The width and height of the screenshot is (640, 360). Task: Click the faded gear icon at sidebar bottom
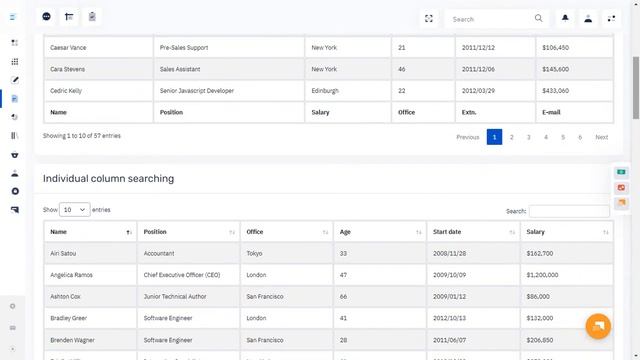13,306
